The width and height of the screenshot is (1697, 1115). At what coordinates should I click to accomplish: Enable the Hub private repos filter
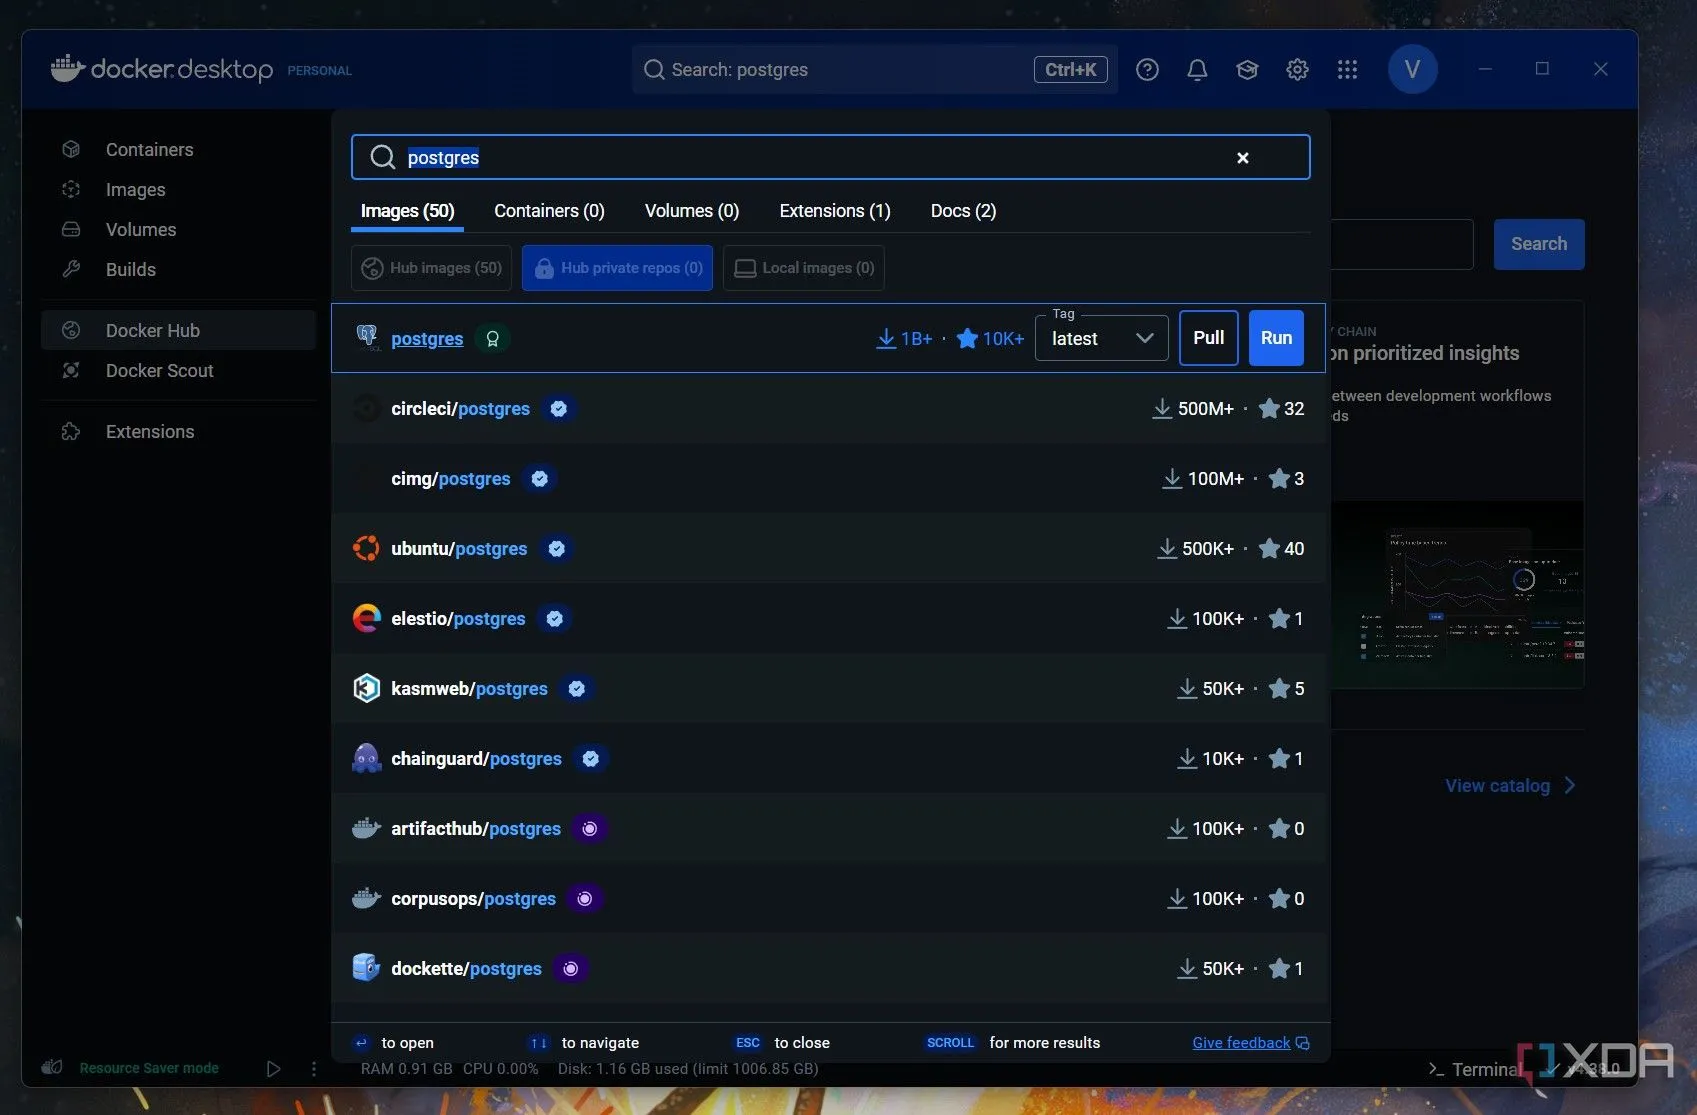(x=617, y=267)
